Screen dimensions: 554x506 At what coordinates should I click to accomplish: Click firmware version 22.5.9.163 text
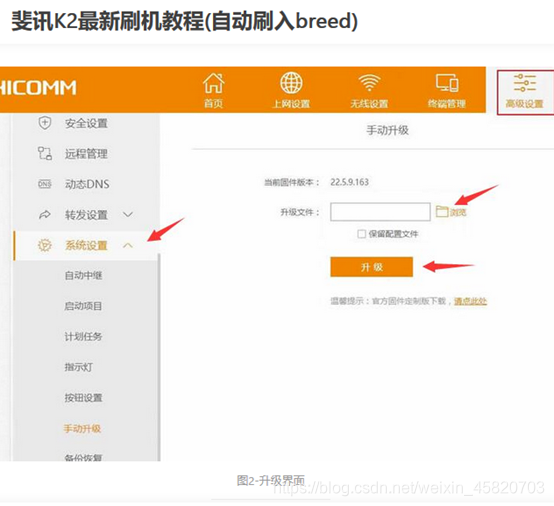[349, 182]
